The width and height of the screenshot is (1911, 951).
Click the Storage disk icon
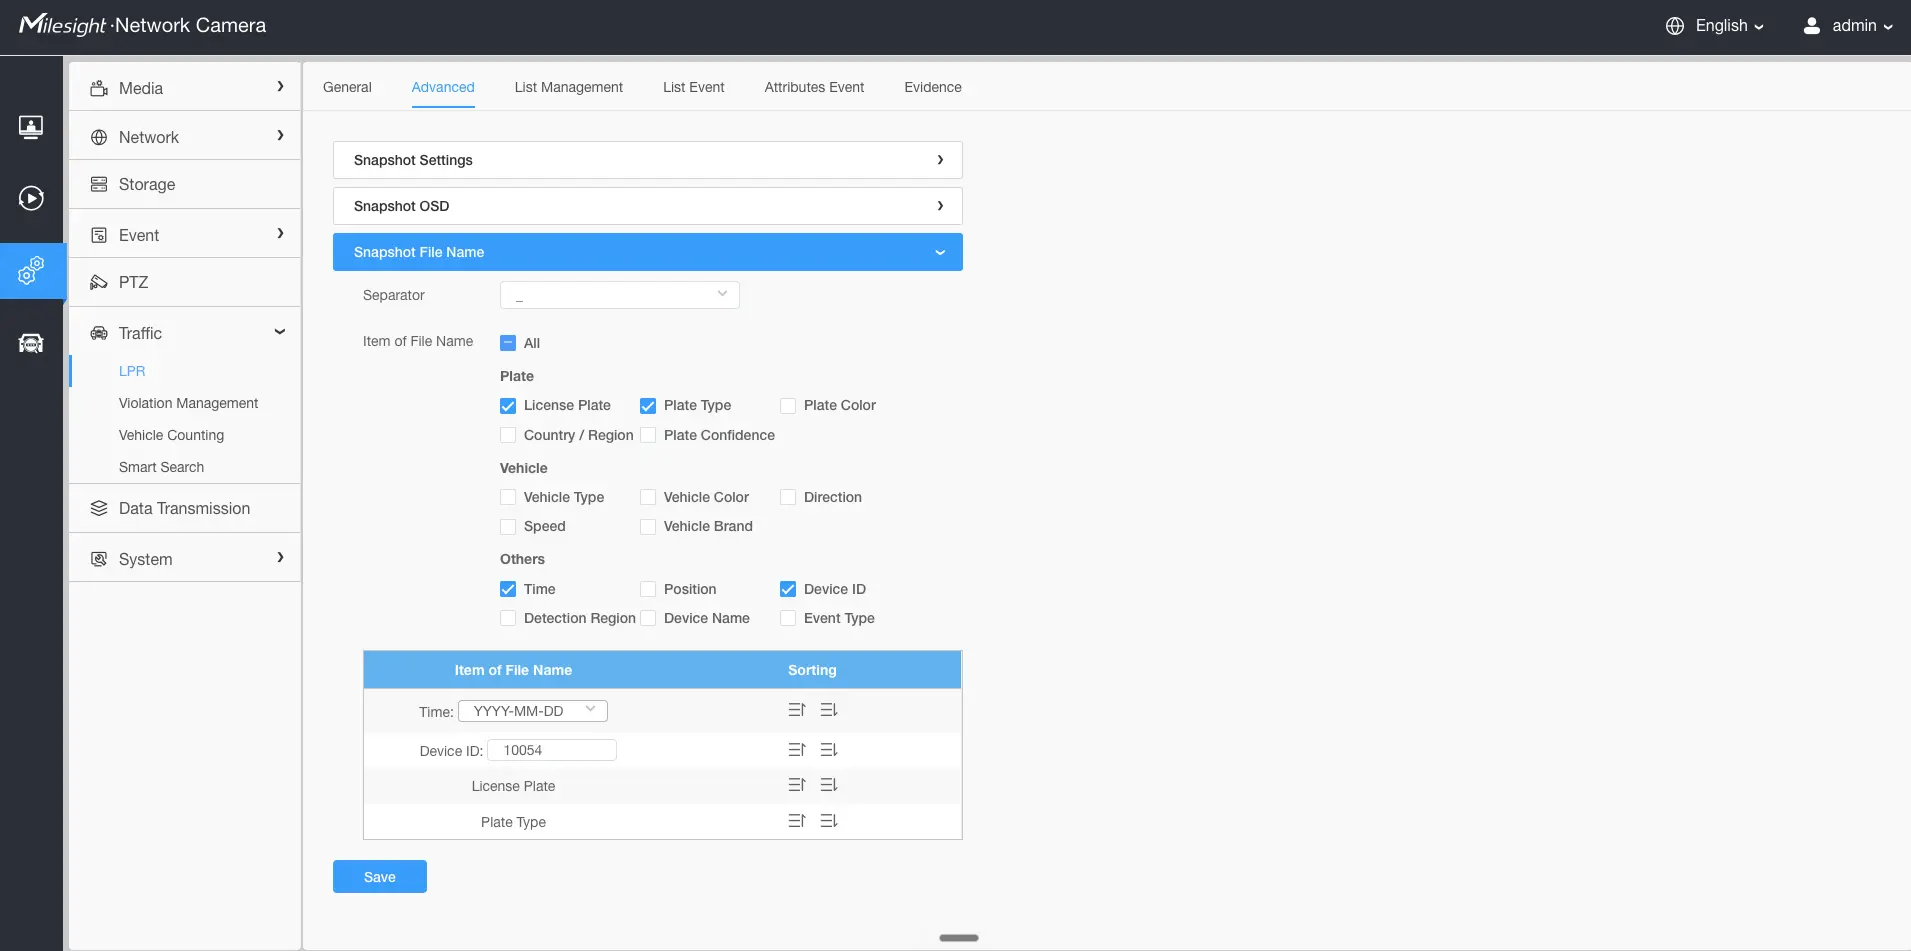(99, 184)
